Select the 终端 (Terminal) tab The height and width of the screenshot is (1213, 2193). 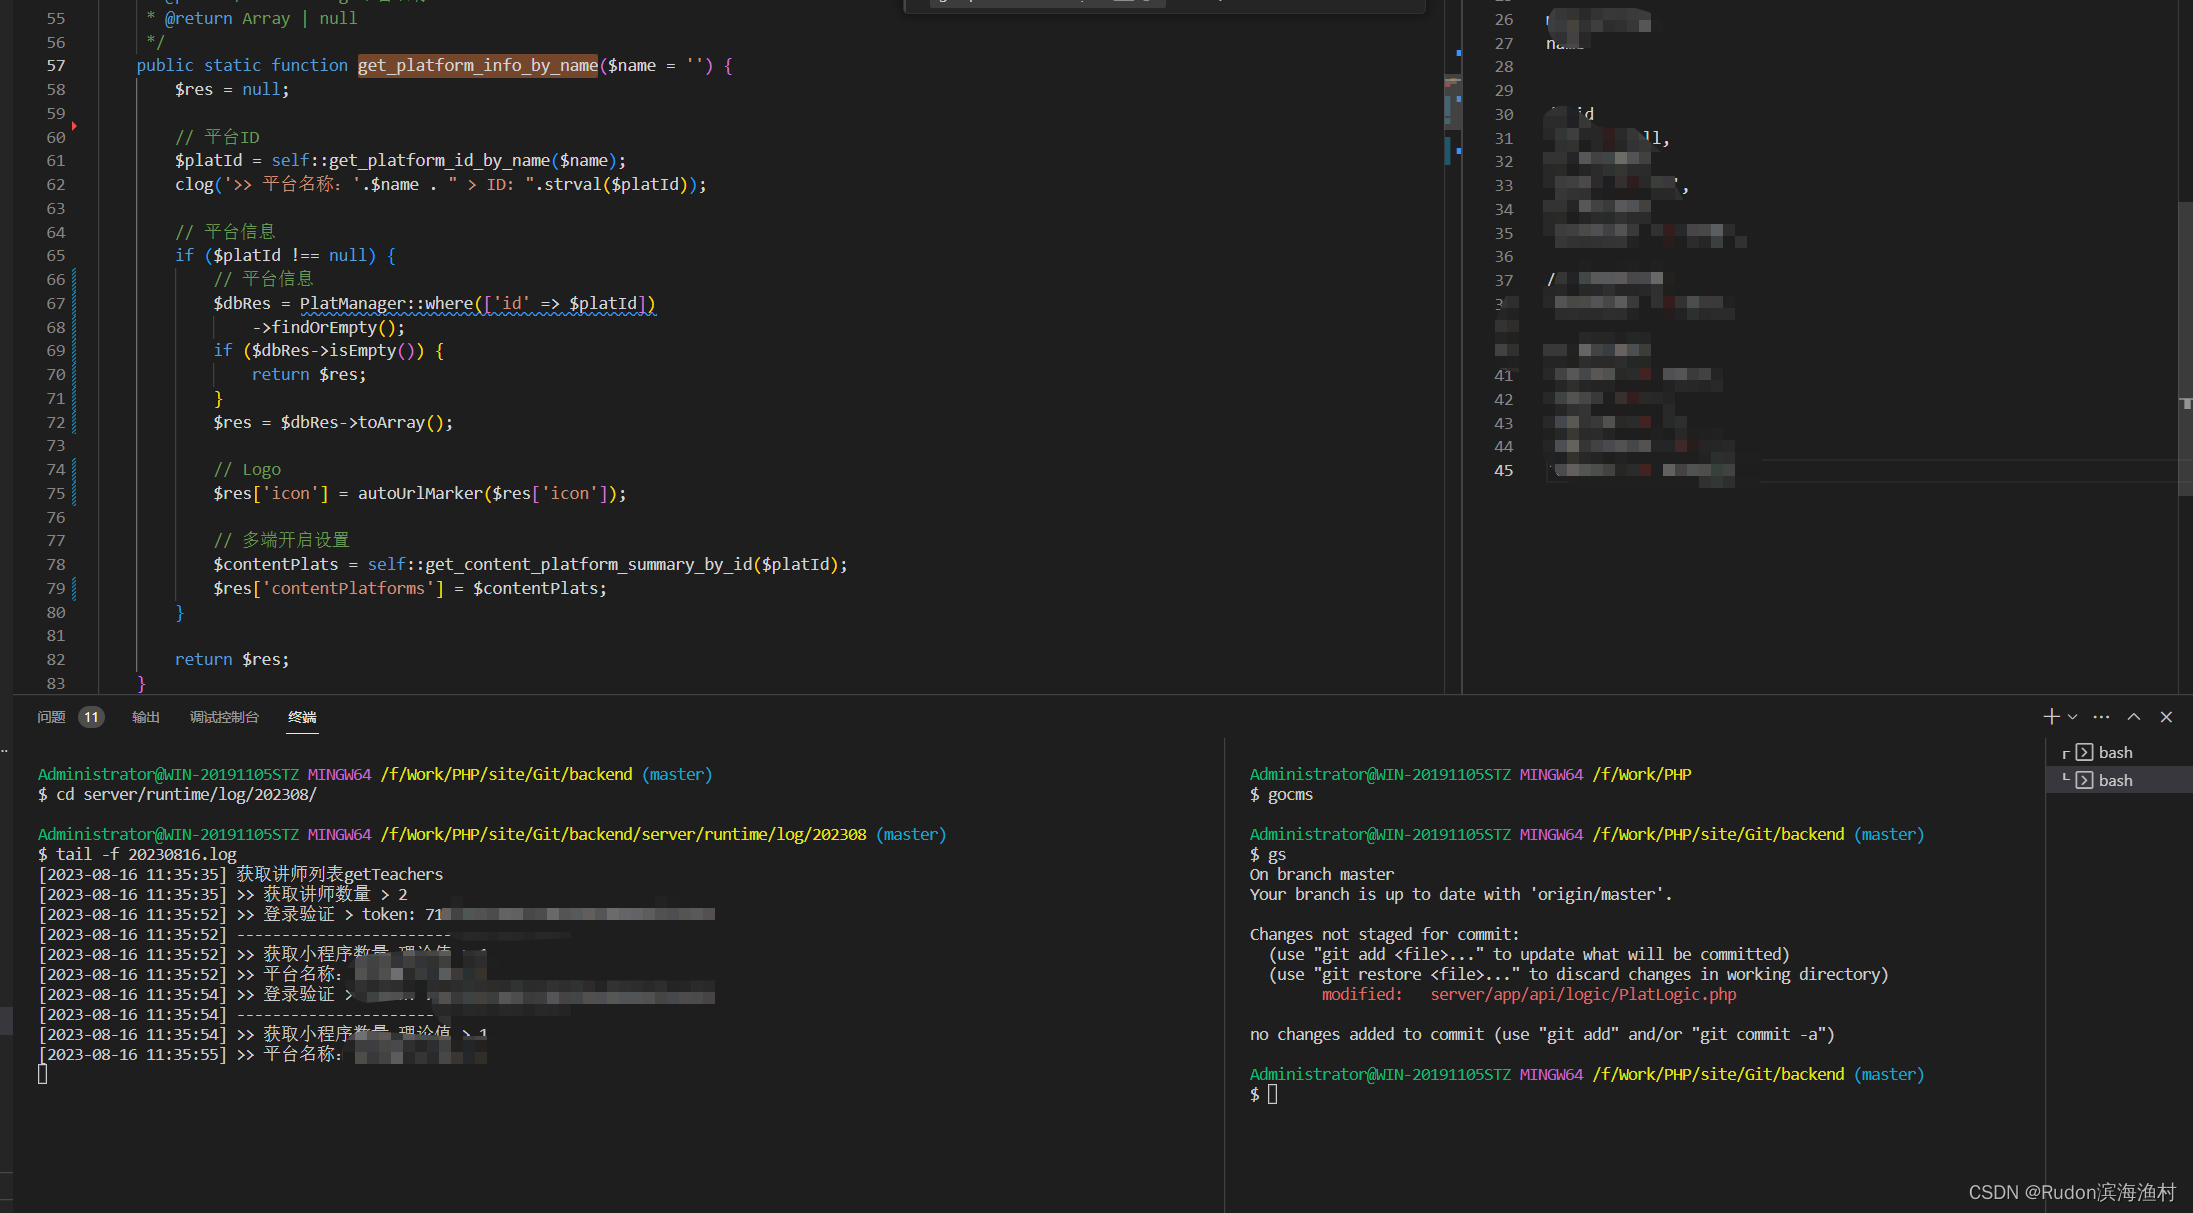pos(302,717)
